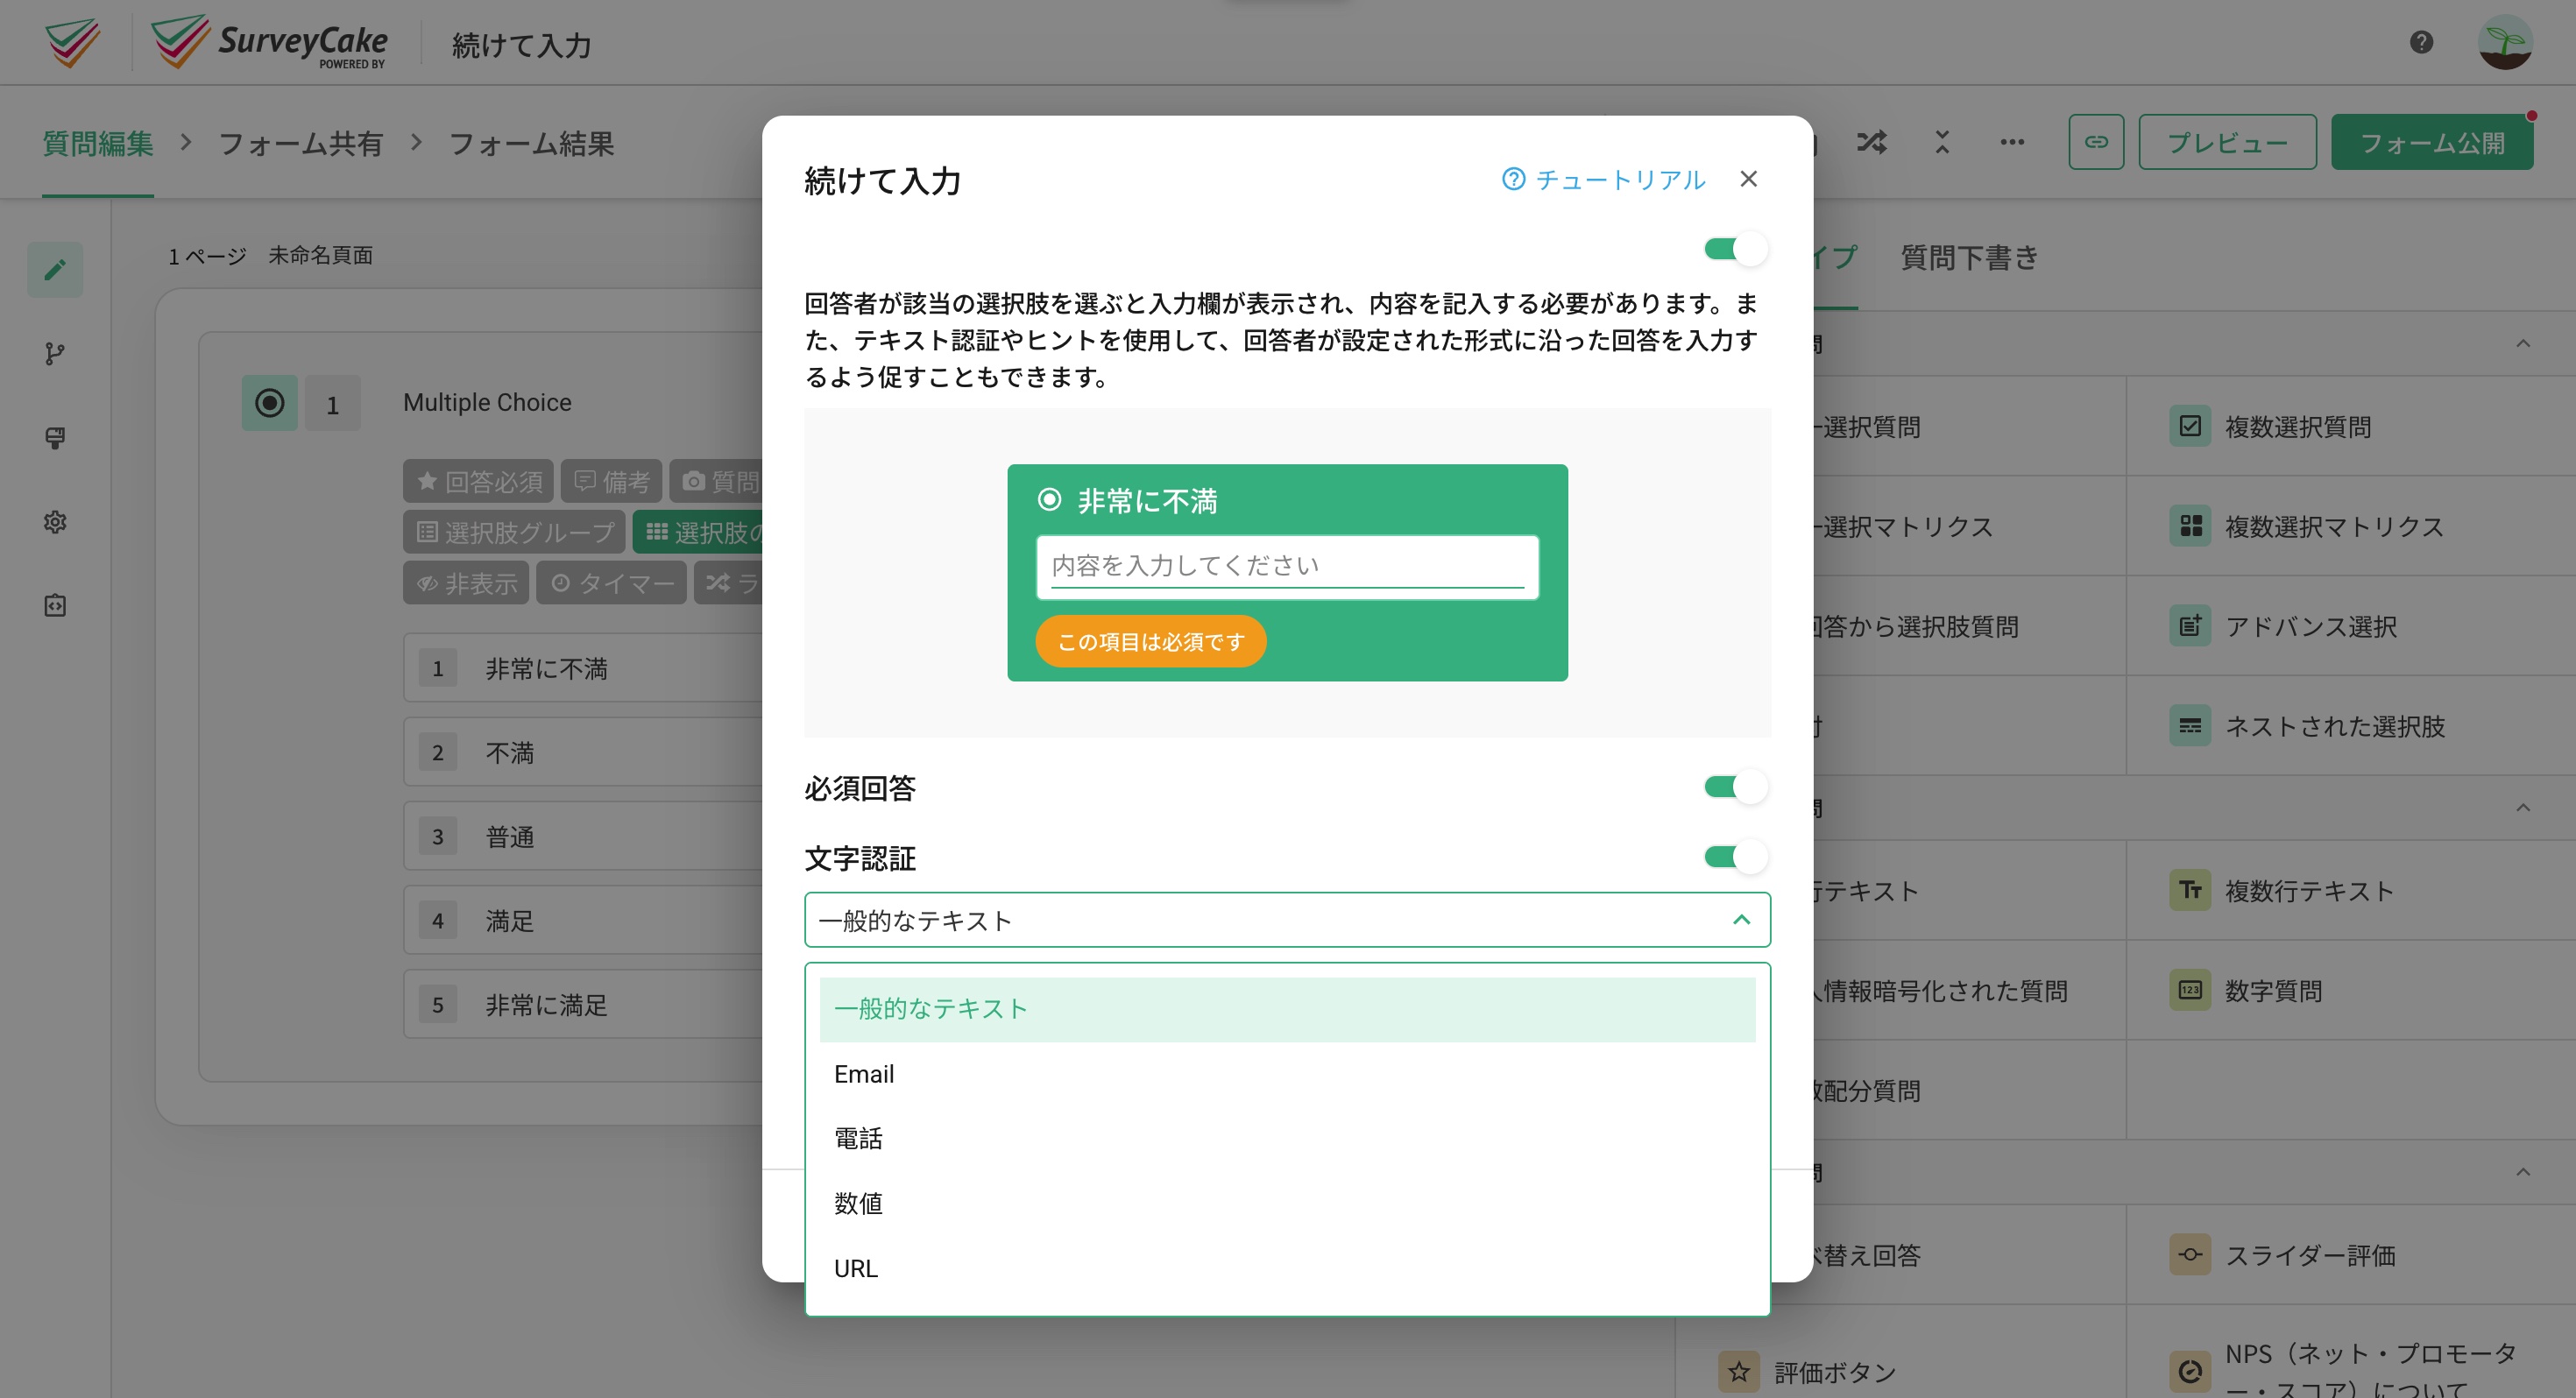Click the 複数行テキスト icon
The width and height of the screenshot is (2576, 1398).
[x=2190, y=890]
